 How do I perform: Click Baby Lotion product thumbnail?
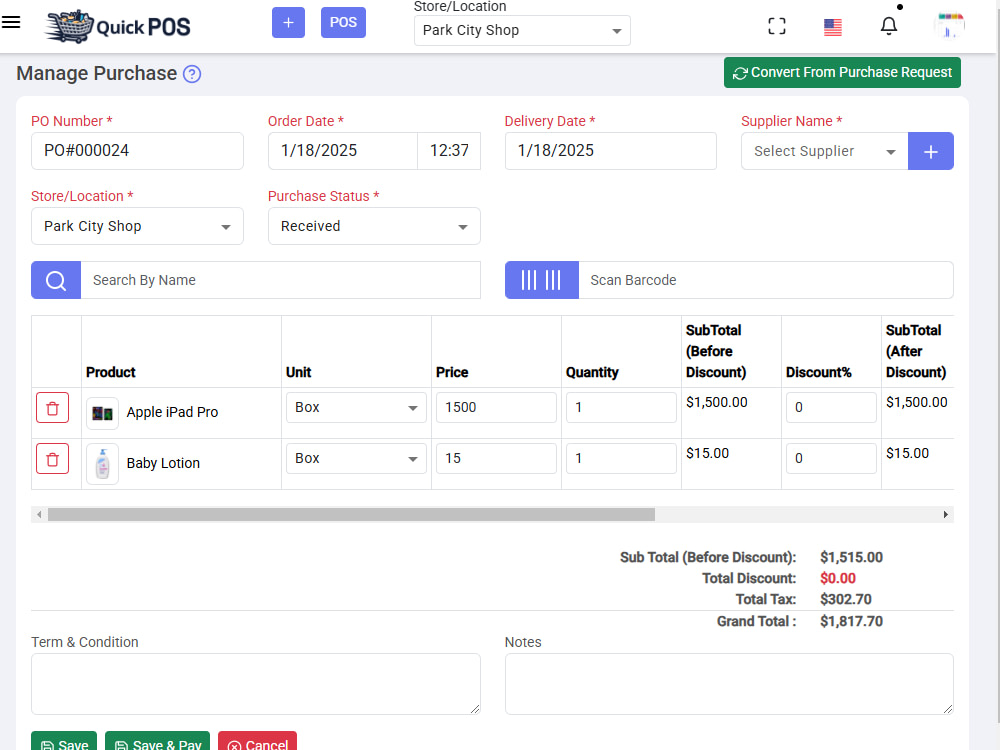[x=102, y=464]
